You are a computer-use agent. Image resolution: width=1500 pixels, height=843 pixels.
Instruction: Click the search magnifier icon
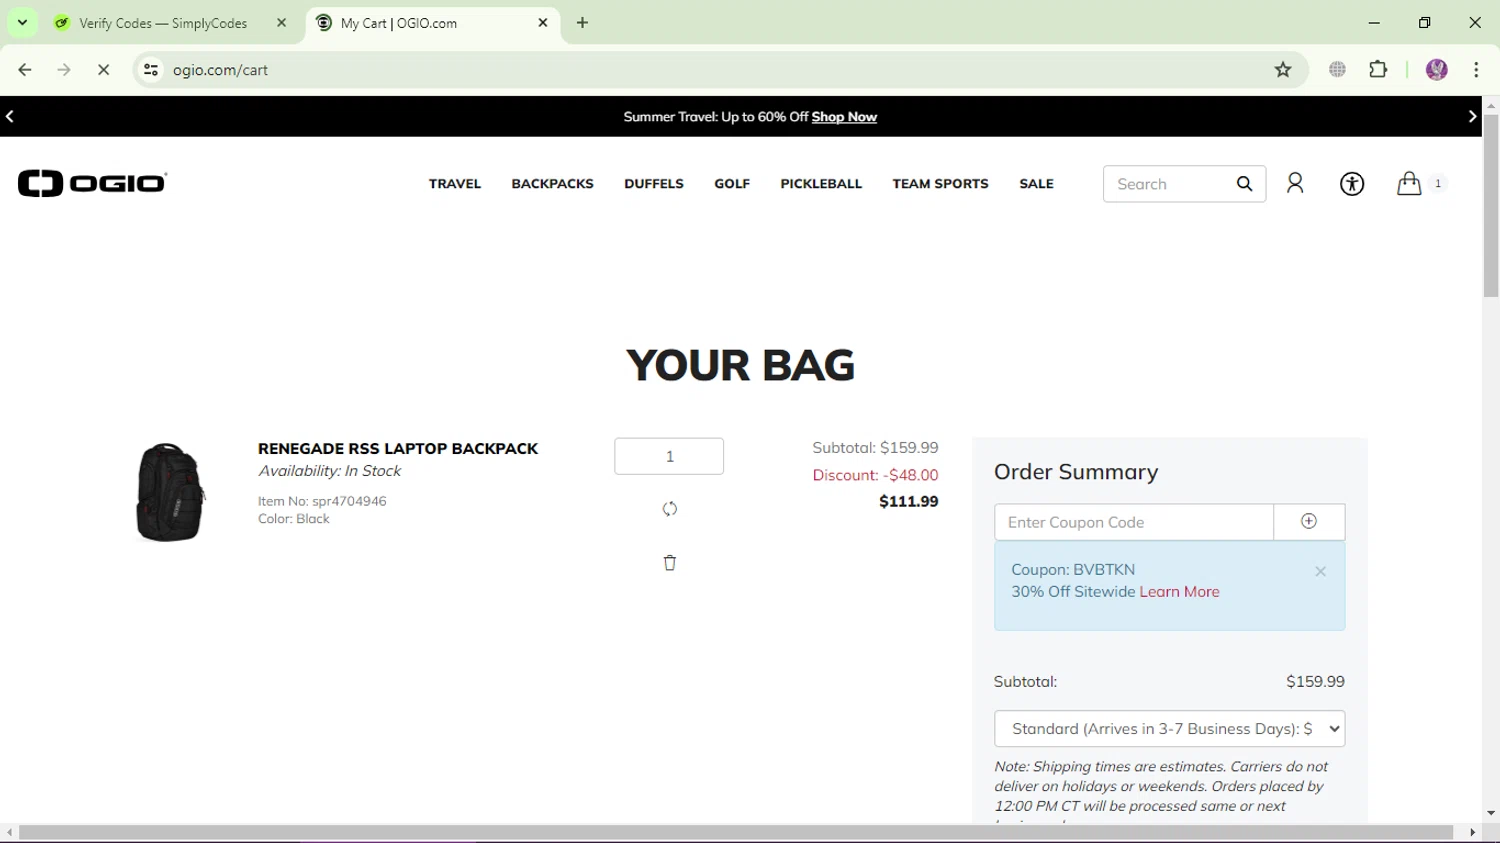1244,184
